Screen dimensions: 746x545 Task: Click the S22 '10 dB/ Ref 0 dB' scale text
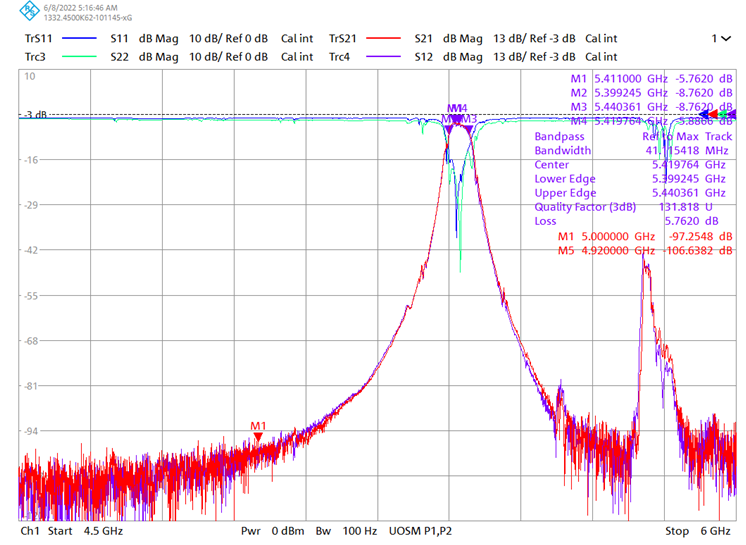tap(228, 57)
